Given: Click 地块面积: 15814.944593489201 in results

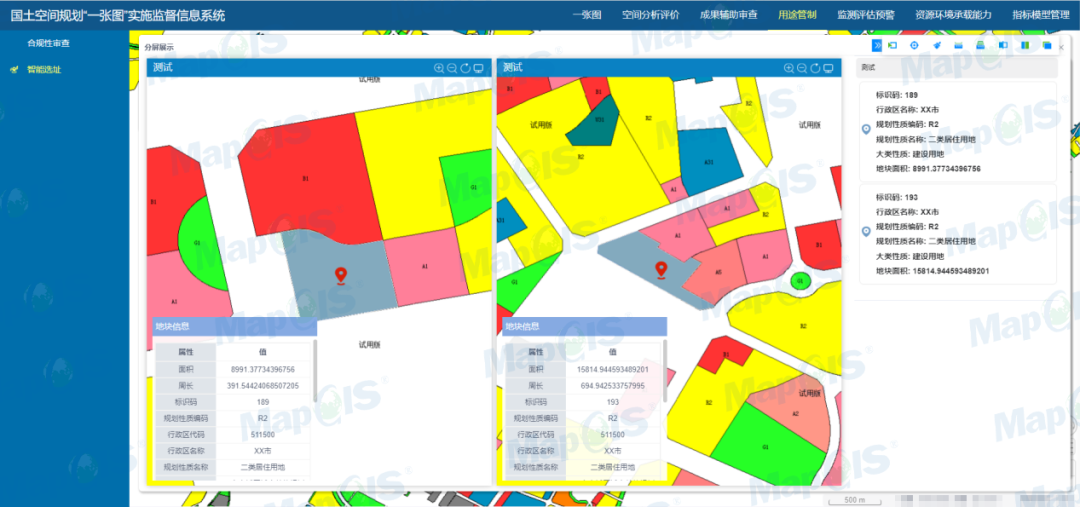Looking at the screenshot, I should (932, 271).
